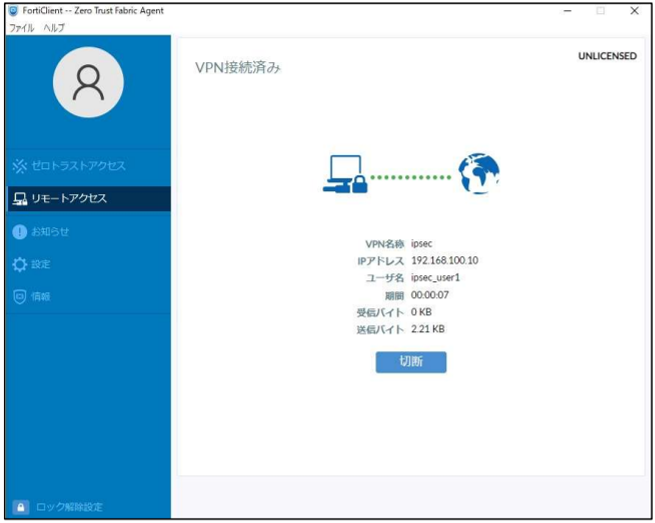Viewport: 655px width, 523px height.
Task: Click the VPN接続済み heading
Action: (x=238, y=69)
